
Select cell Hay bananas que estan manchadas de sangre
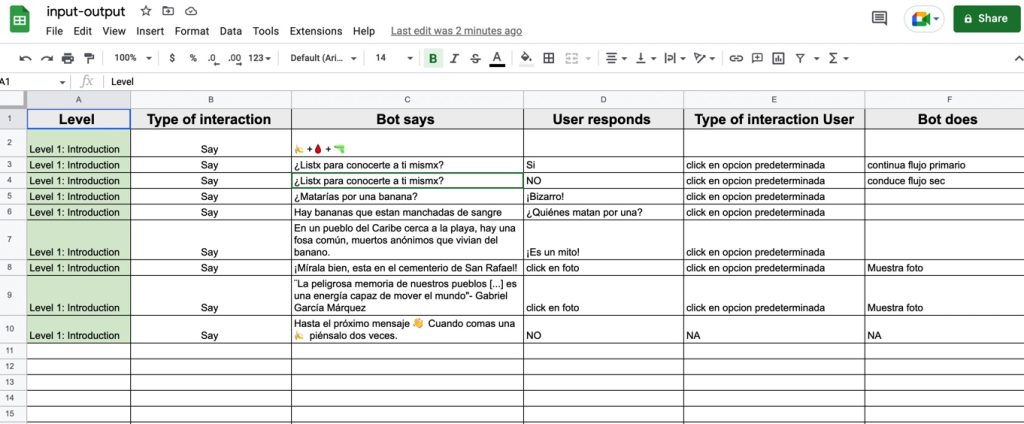coord(408,212)
